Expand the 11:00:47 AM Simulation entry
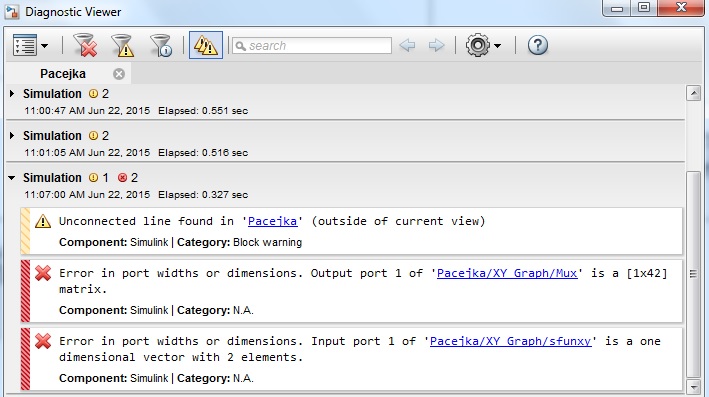 (12, 94)
